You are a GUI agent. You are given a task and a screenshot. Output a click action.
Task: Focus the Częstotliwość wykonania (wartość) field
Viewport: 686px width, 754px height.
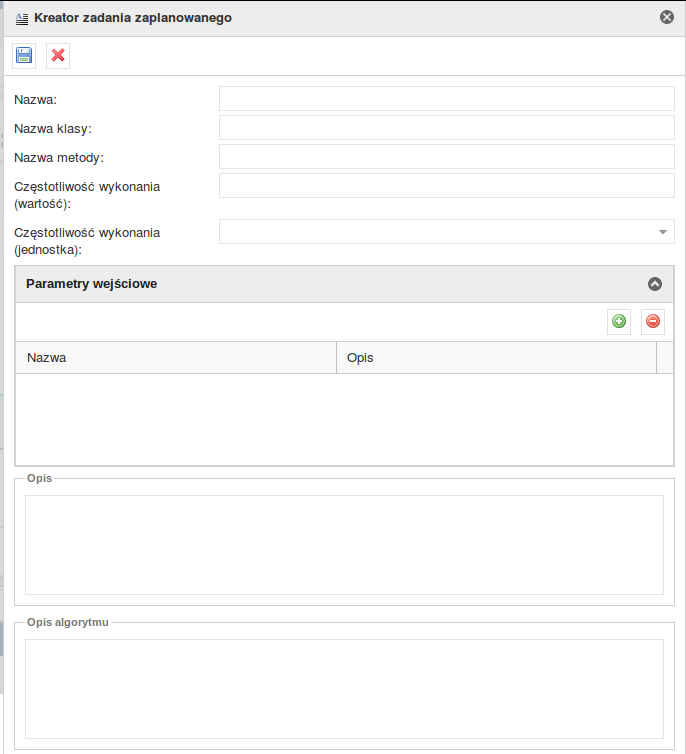(447, 185)
